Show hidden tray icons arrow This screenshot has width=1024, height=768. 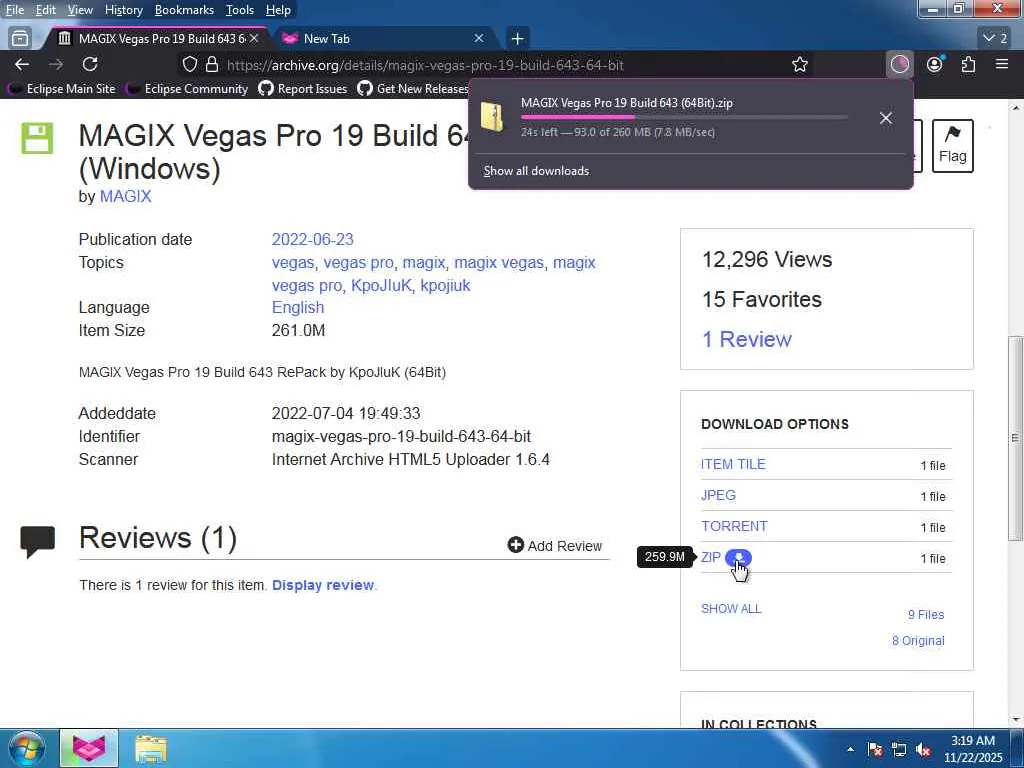pos(850,750)
